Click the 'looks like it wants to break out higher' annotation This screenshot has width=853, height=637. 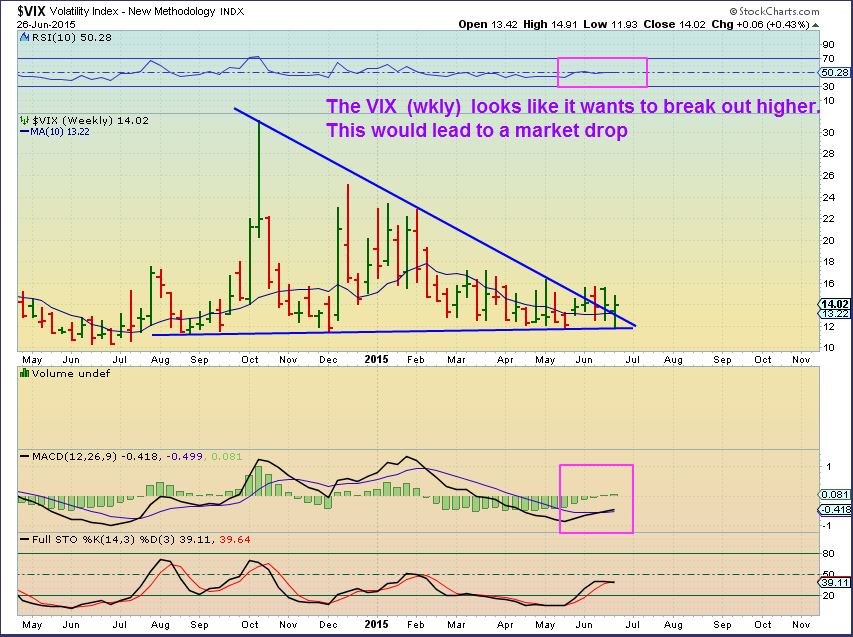tap(645, 107)
